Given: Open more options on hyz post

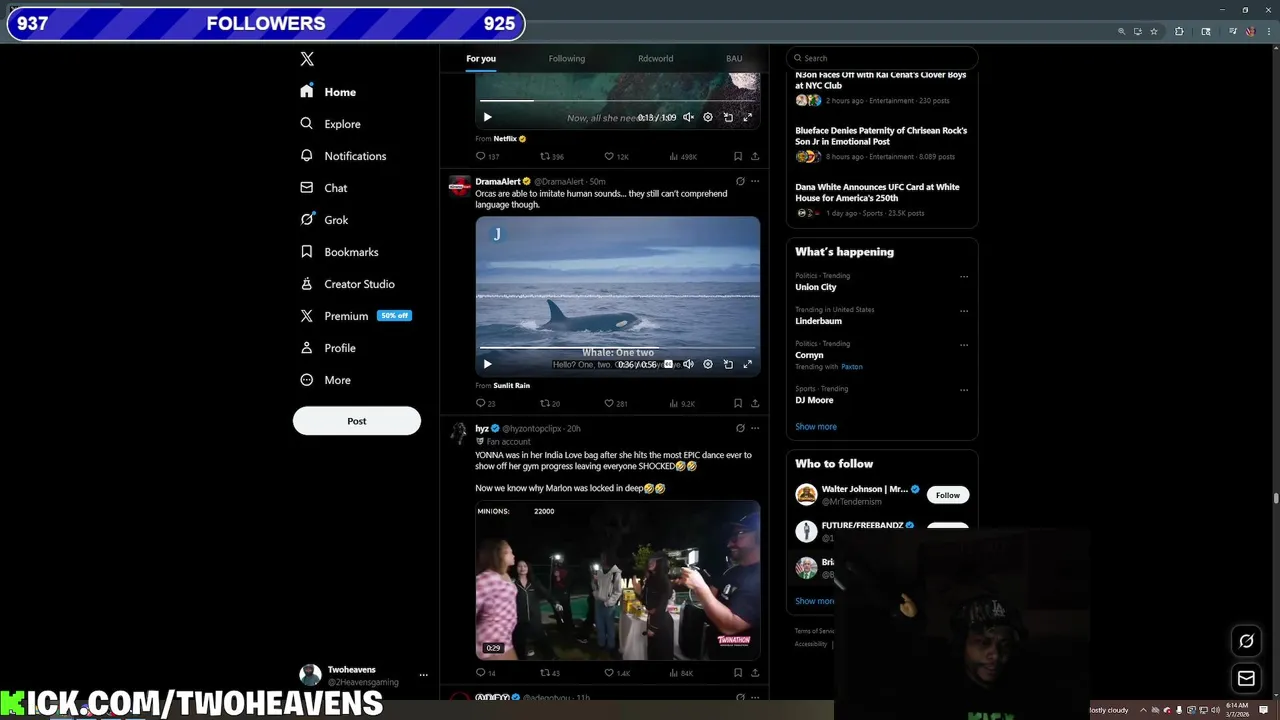Looking at the screenshot, I should (755, 428).
